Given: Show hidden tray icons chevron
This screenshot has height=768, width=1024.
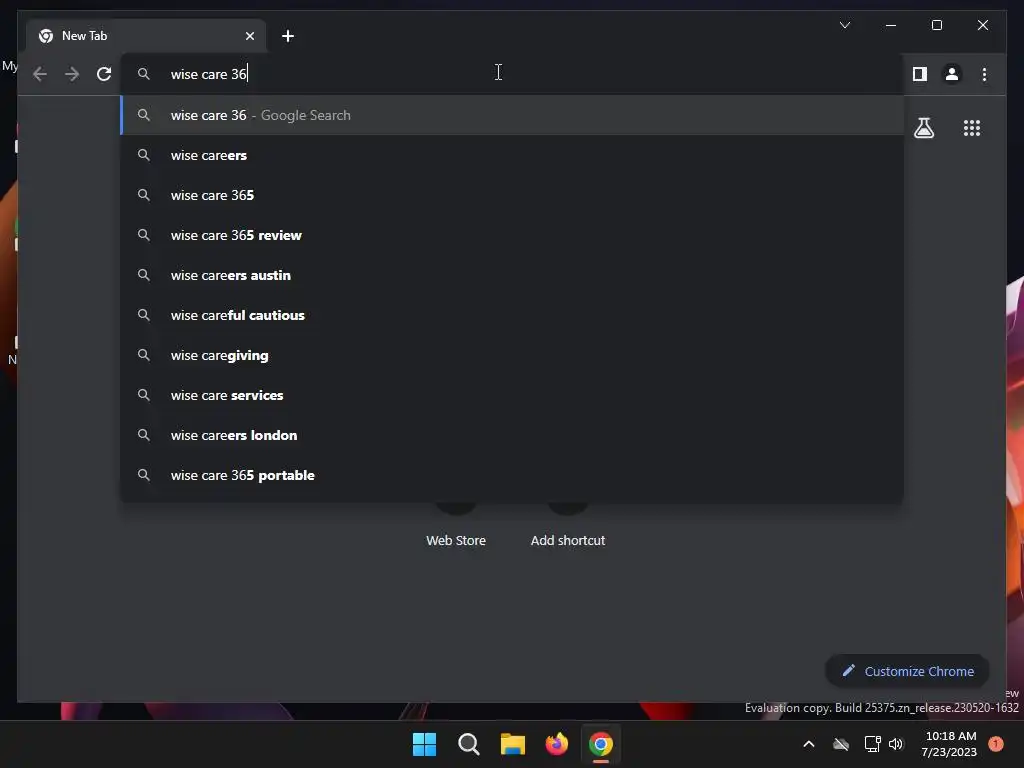Looking at the screenshot, I should pos(808,744).
